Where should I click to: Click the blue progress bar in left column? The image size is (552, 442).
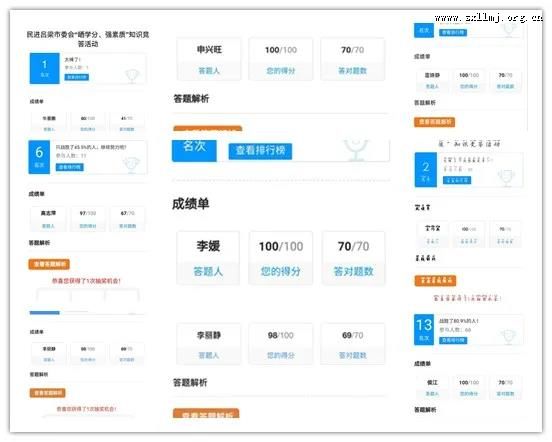point(45,312)
